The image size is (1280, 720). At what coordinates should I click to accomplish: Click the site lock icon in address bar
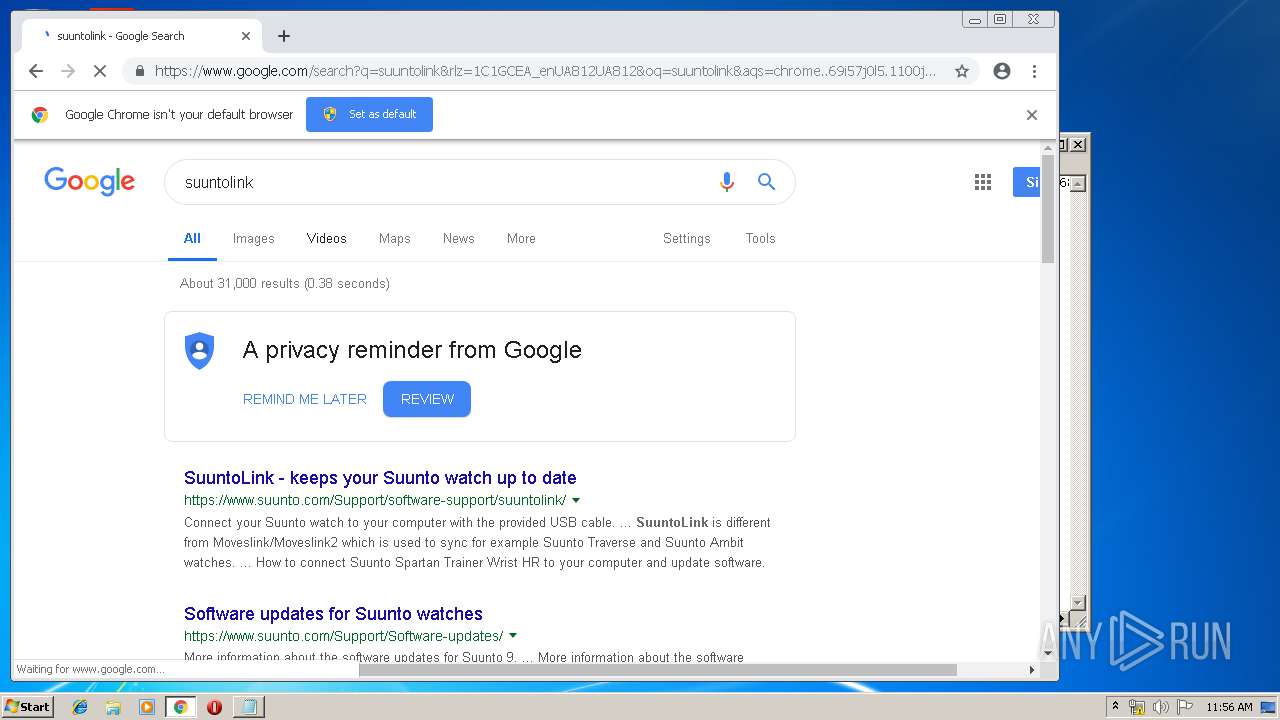139,71
